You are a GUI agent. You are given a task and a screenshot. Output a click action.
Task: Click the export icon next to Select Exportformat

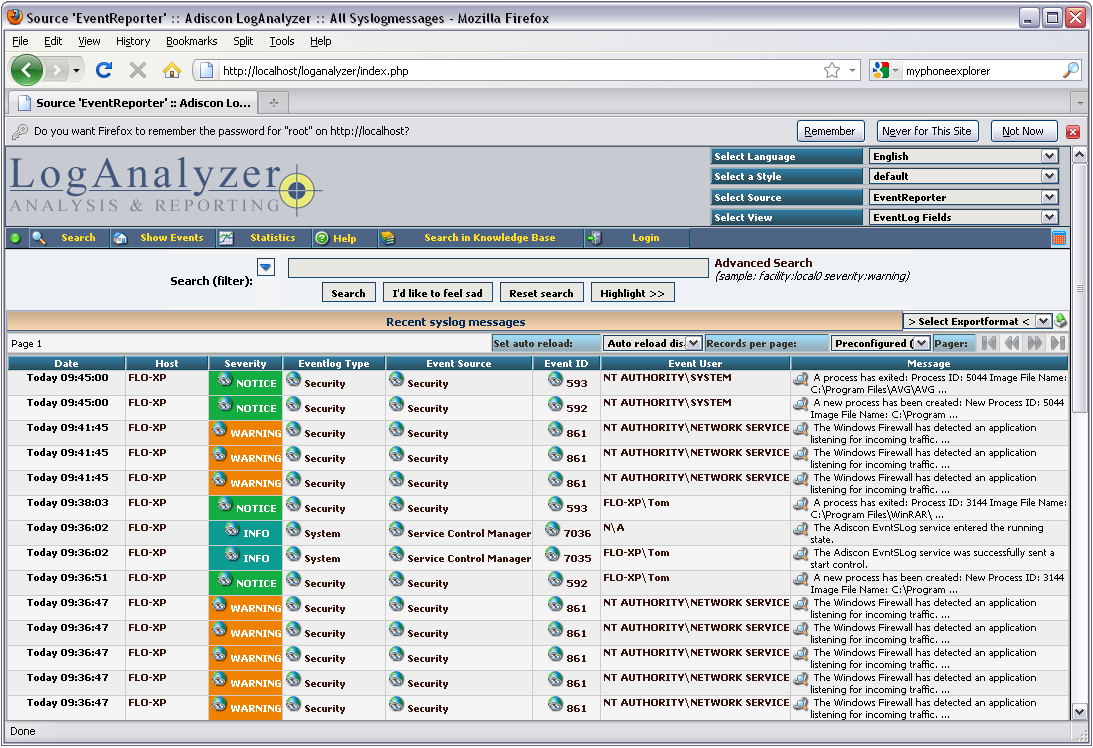tap(1061, 321)
